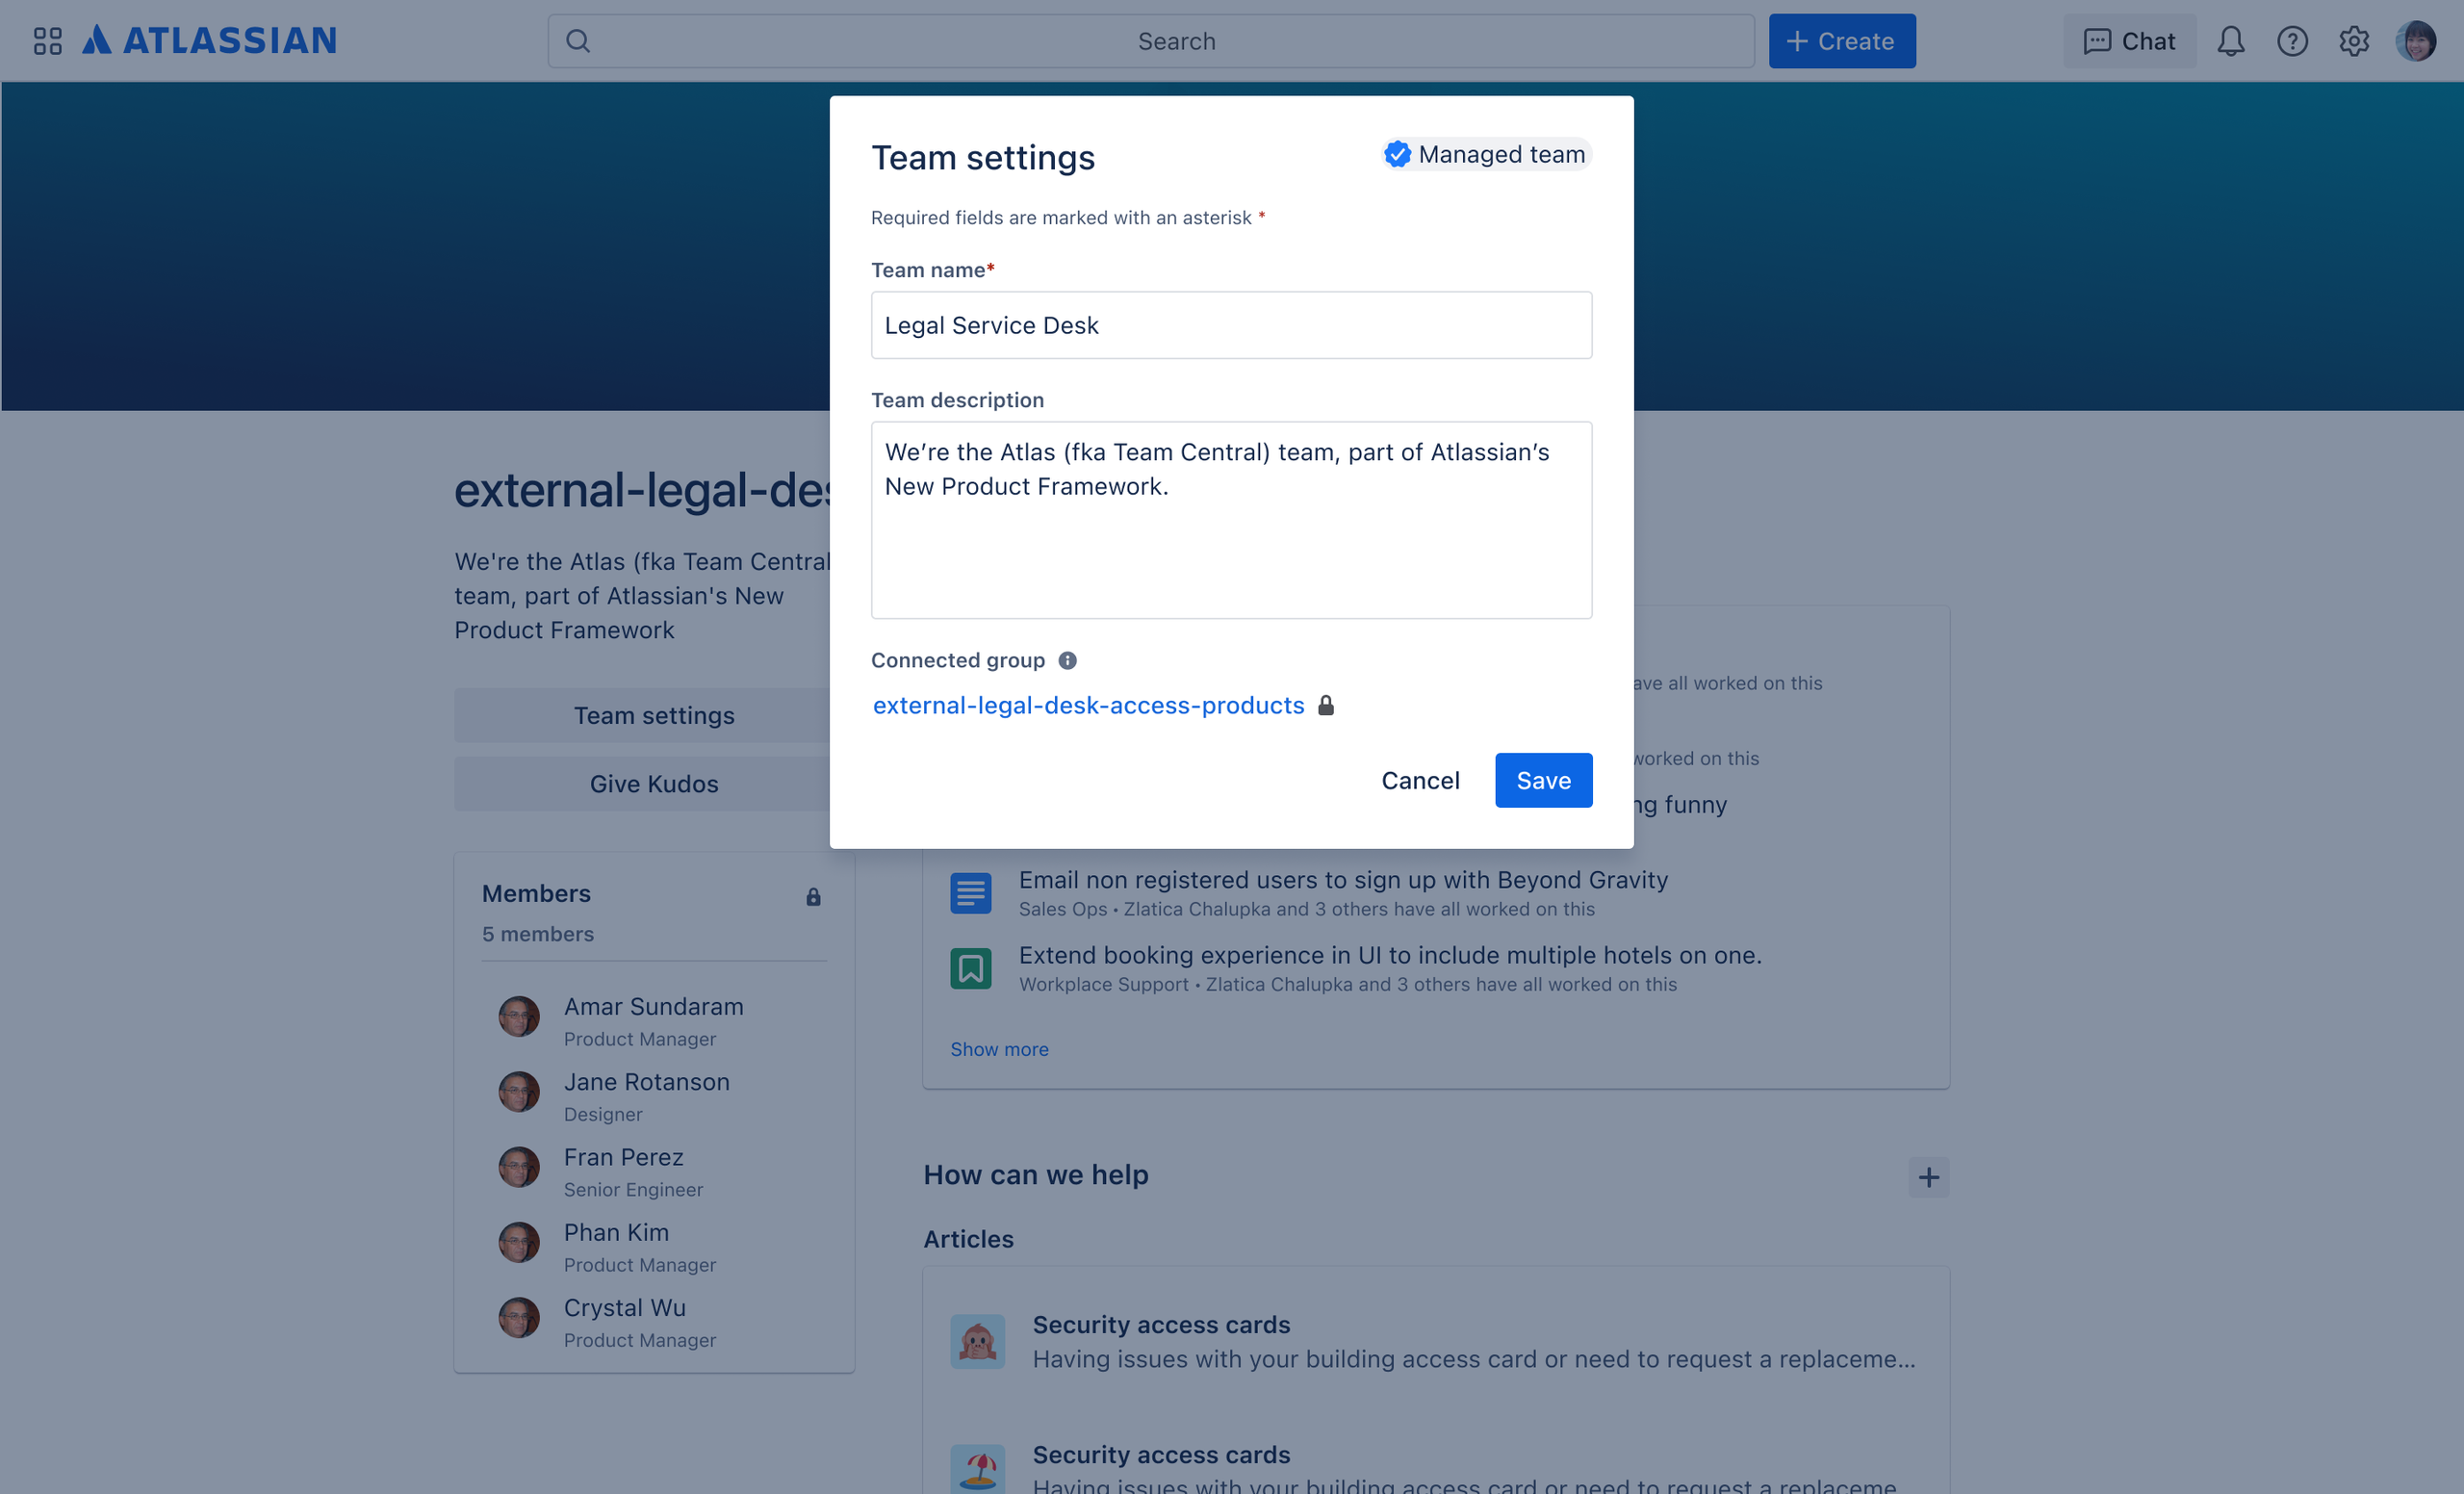Click the document icon on the email item
This screenshot has width=2464, height=1494.
pos(970,892)
